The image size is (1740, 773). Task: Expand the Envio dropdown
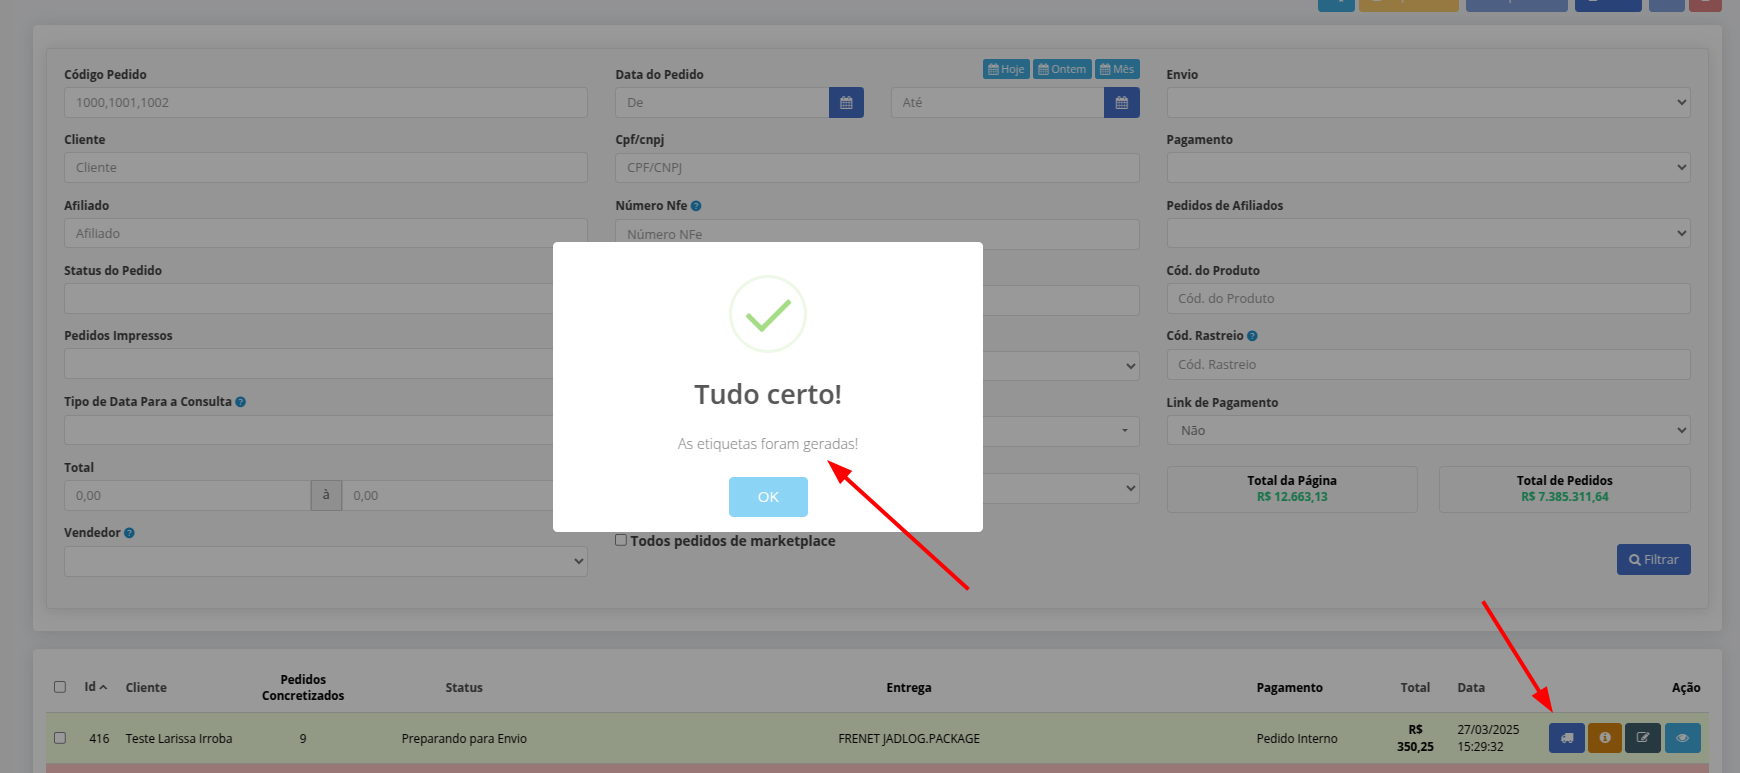click(1427, 103)
